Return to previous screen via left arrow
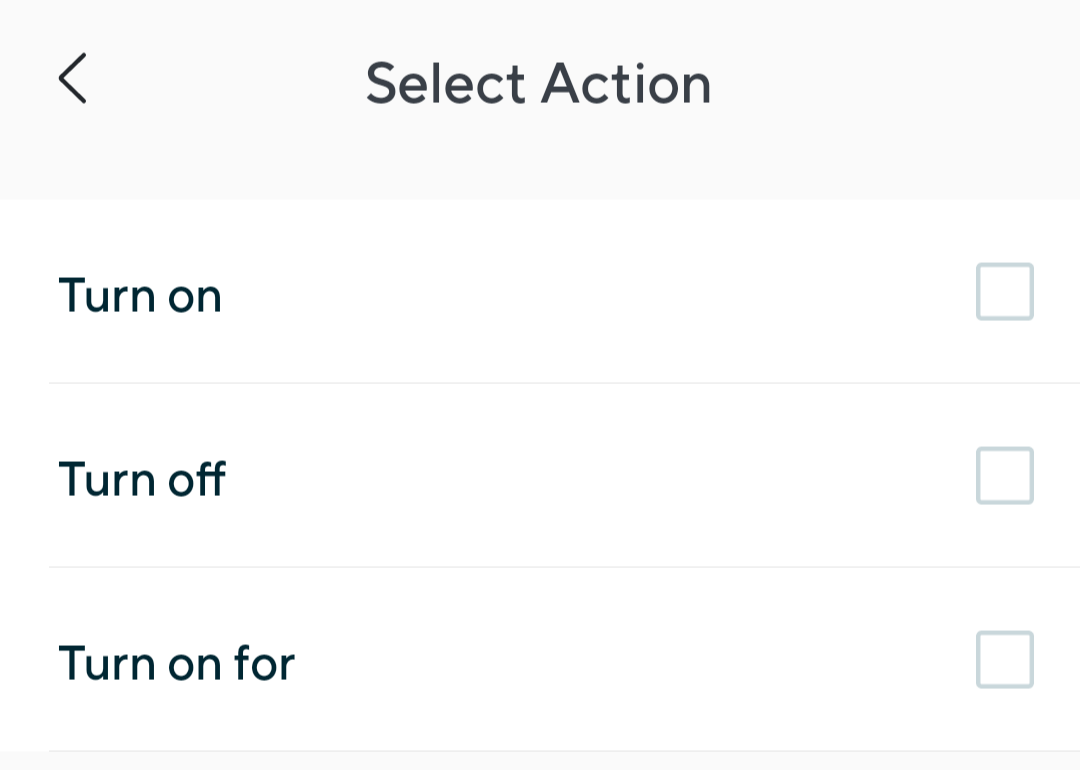The height and width of the screenshot is (770, 1080). [72, 80]
